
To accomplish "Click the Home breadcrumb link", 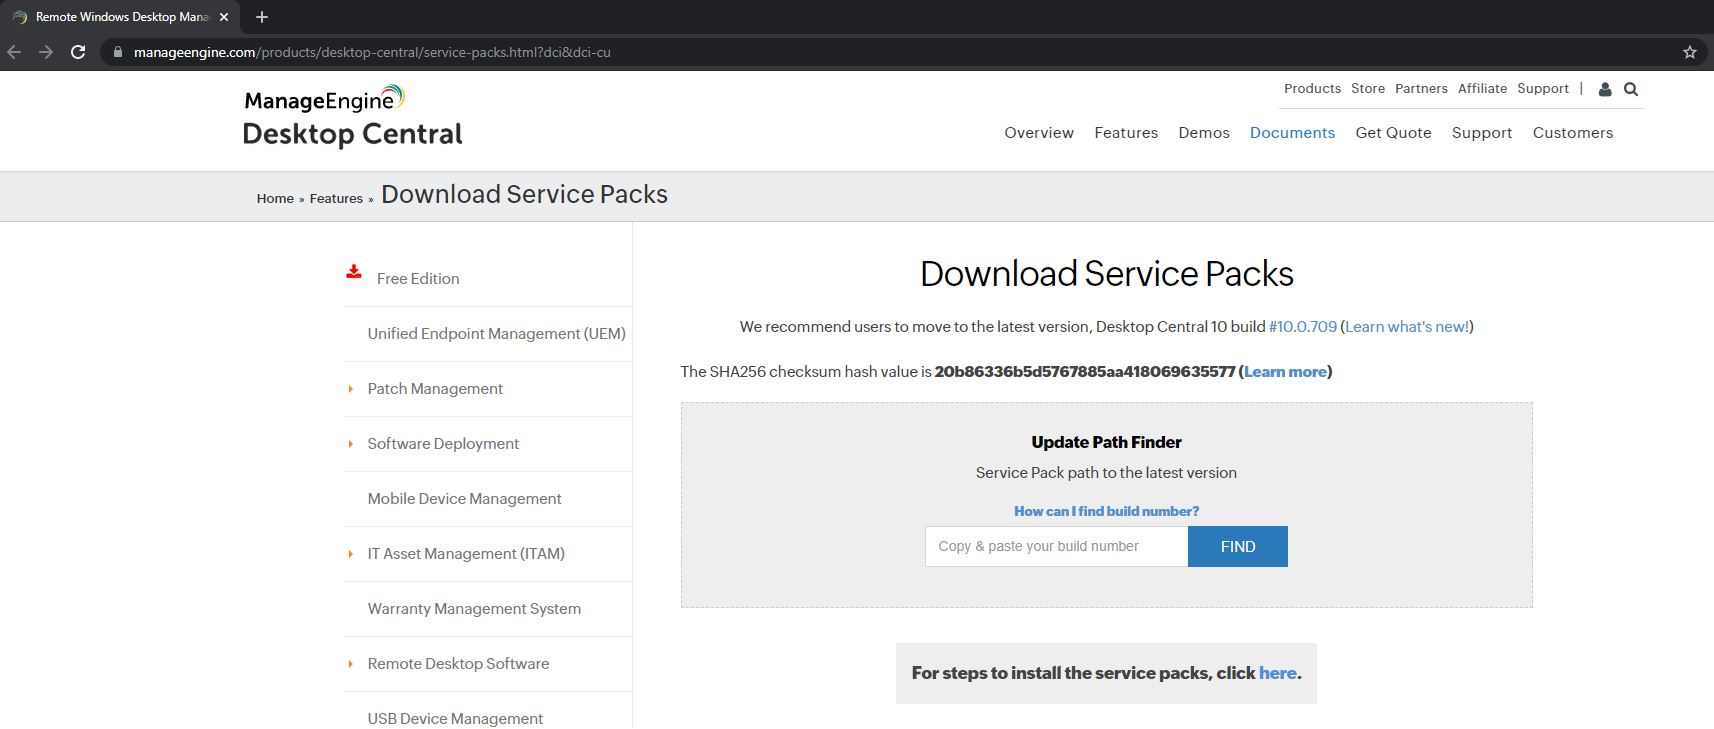I will [x=275, y=199].
